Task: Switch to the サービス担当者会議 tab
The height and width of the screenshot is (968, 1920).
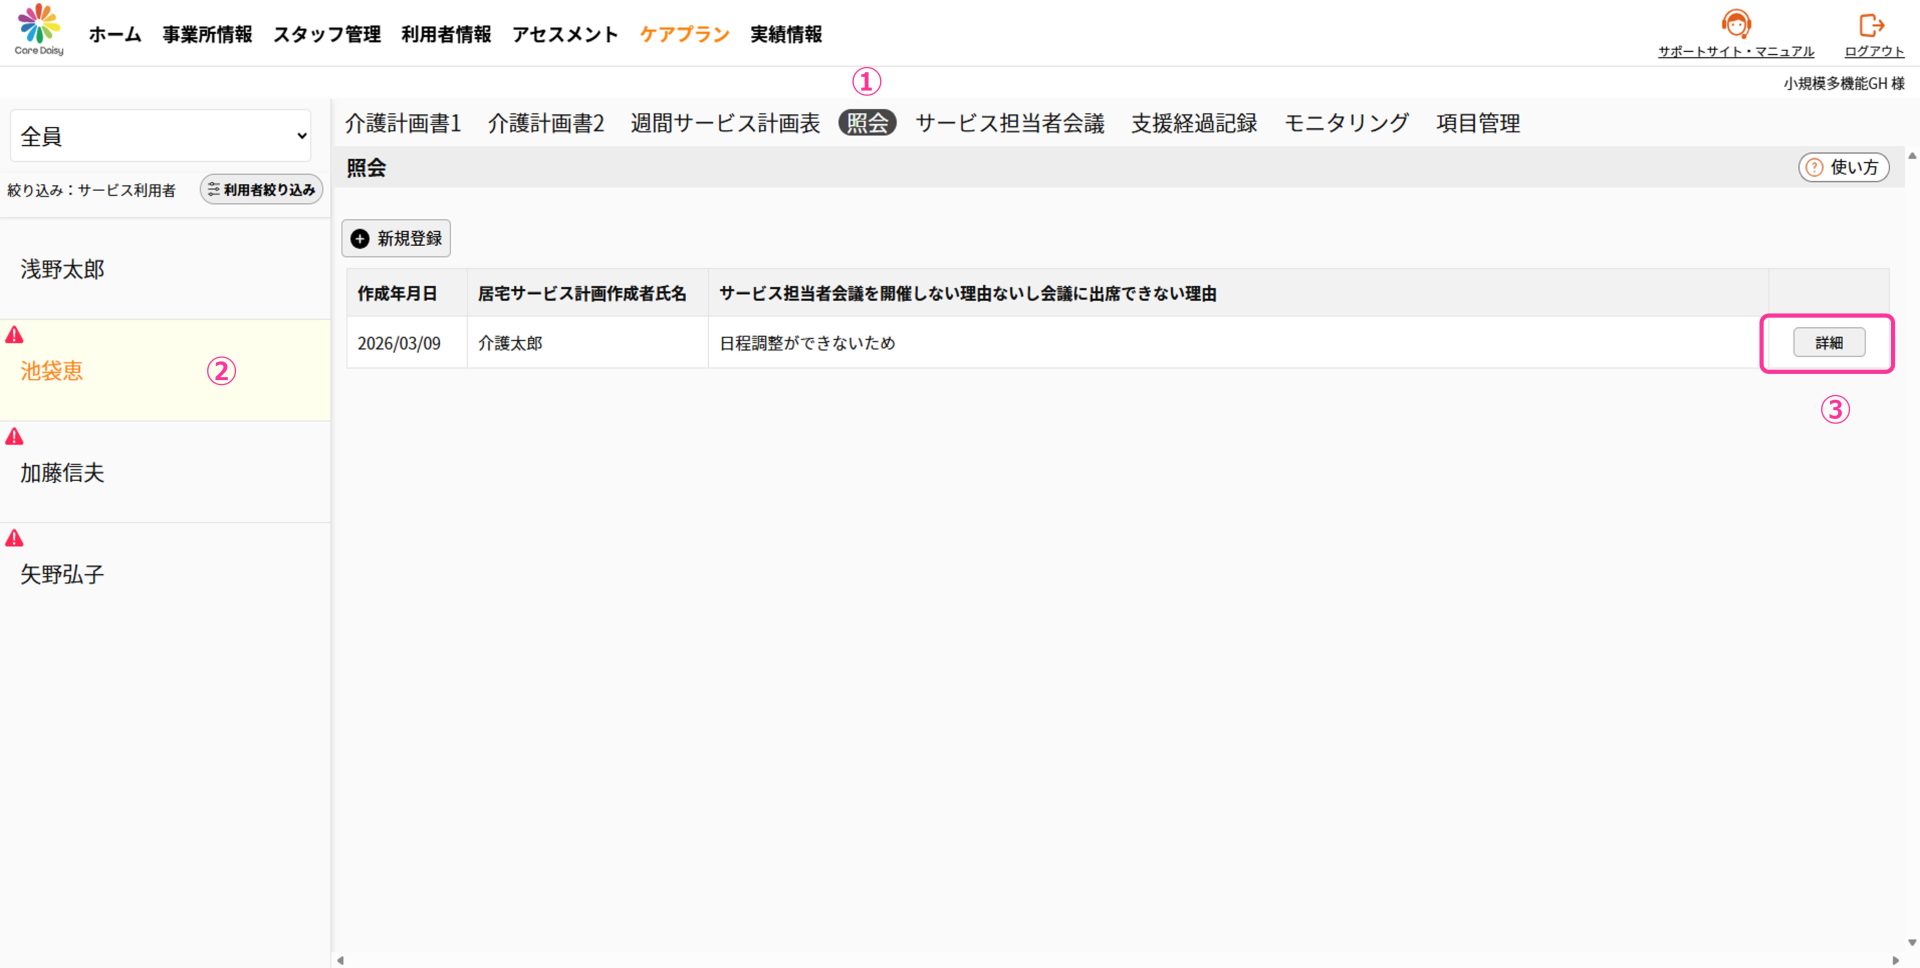Action: [1010, 123]
